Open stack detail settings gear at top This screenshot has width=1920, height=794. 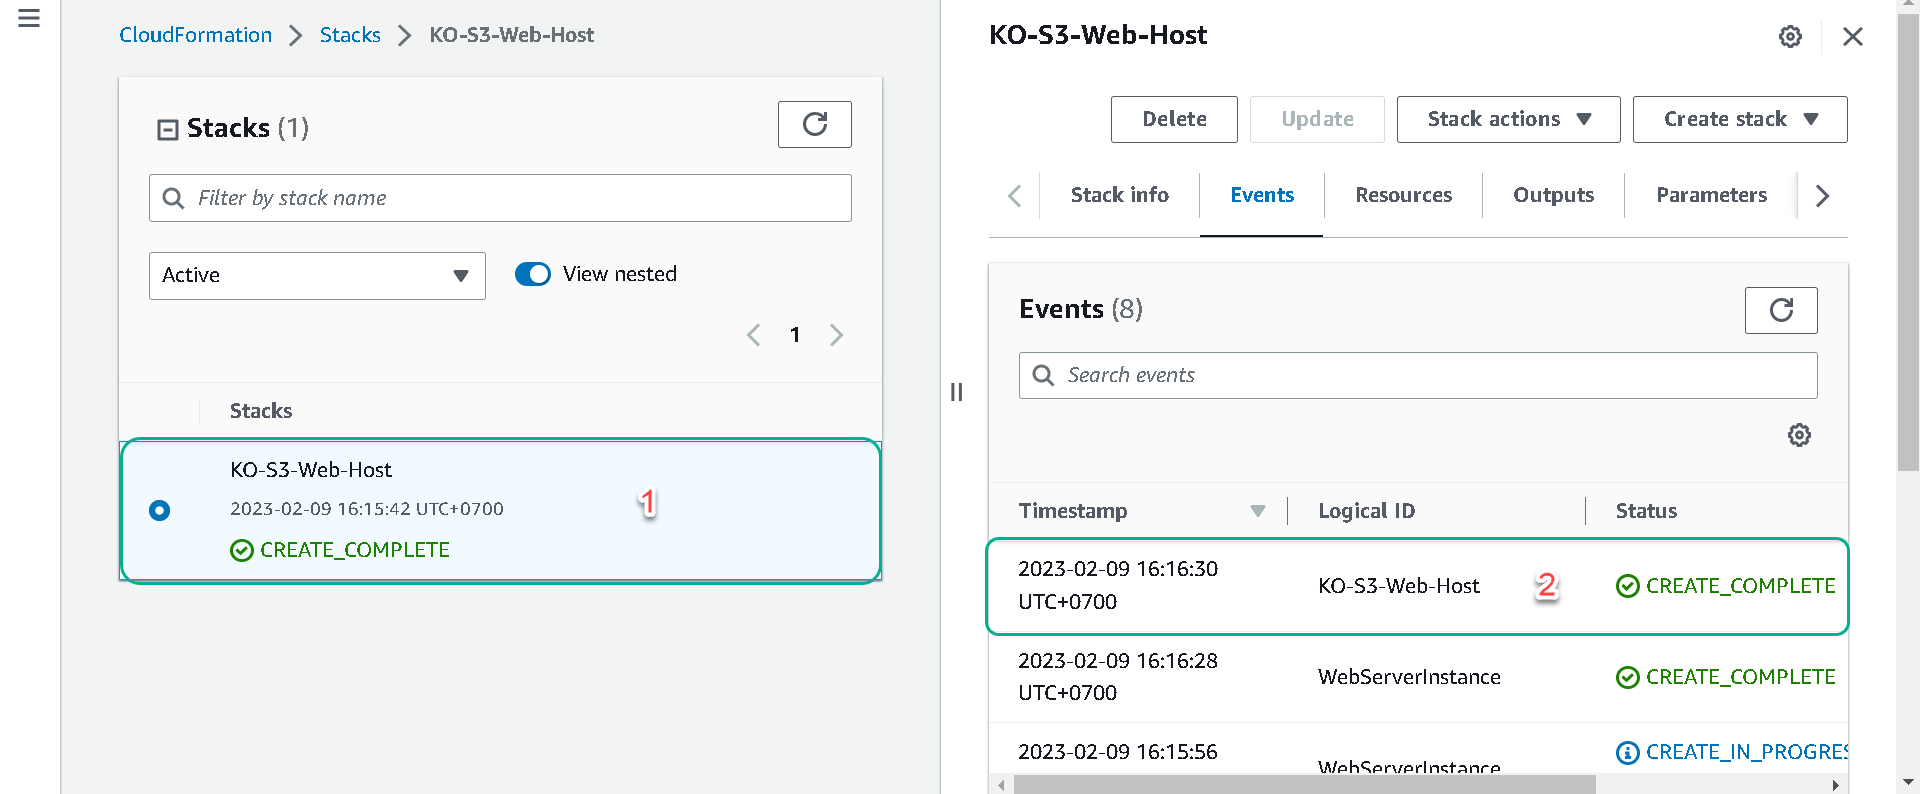pos(1790,37)
